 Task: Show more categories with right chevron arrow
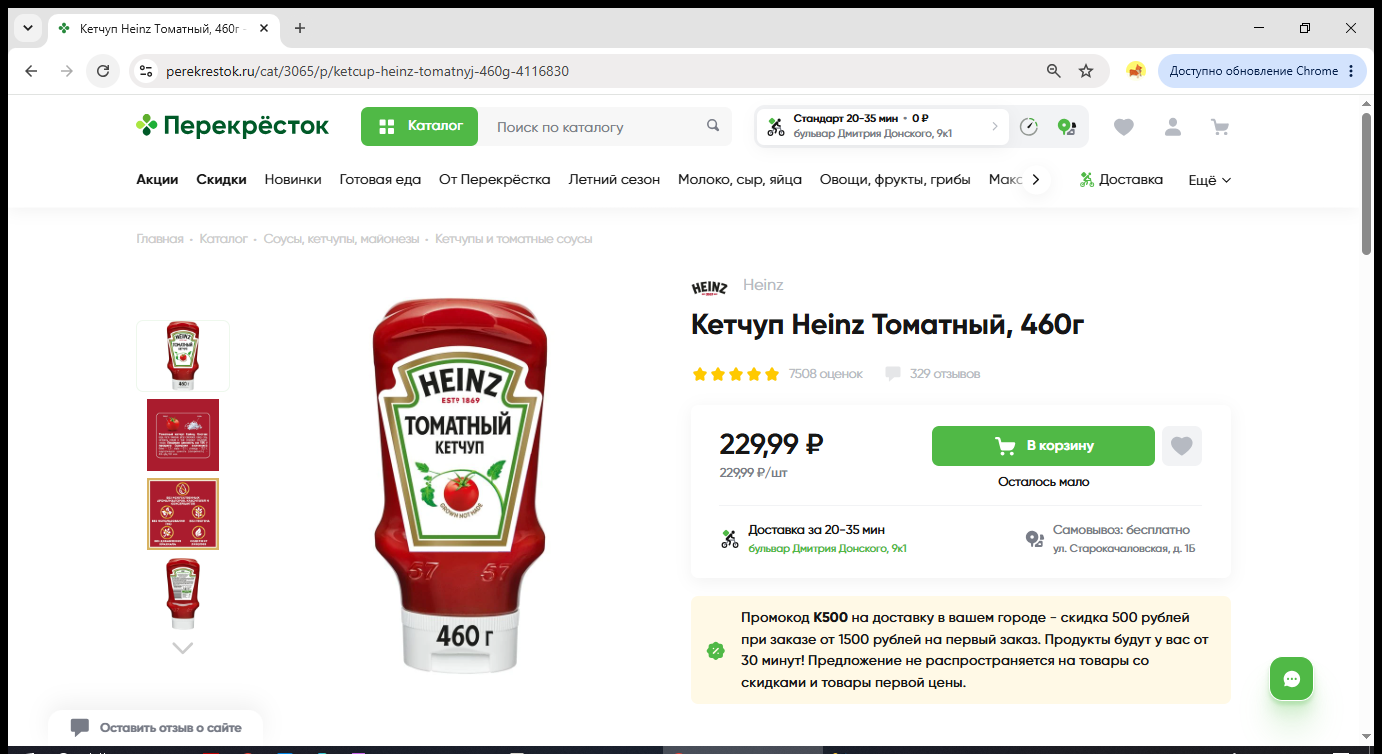1035,180
